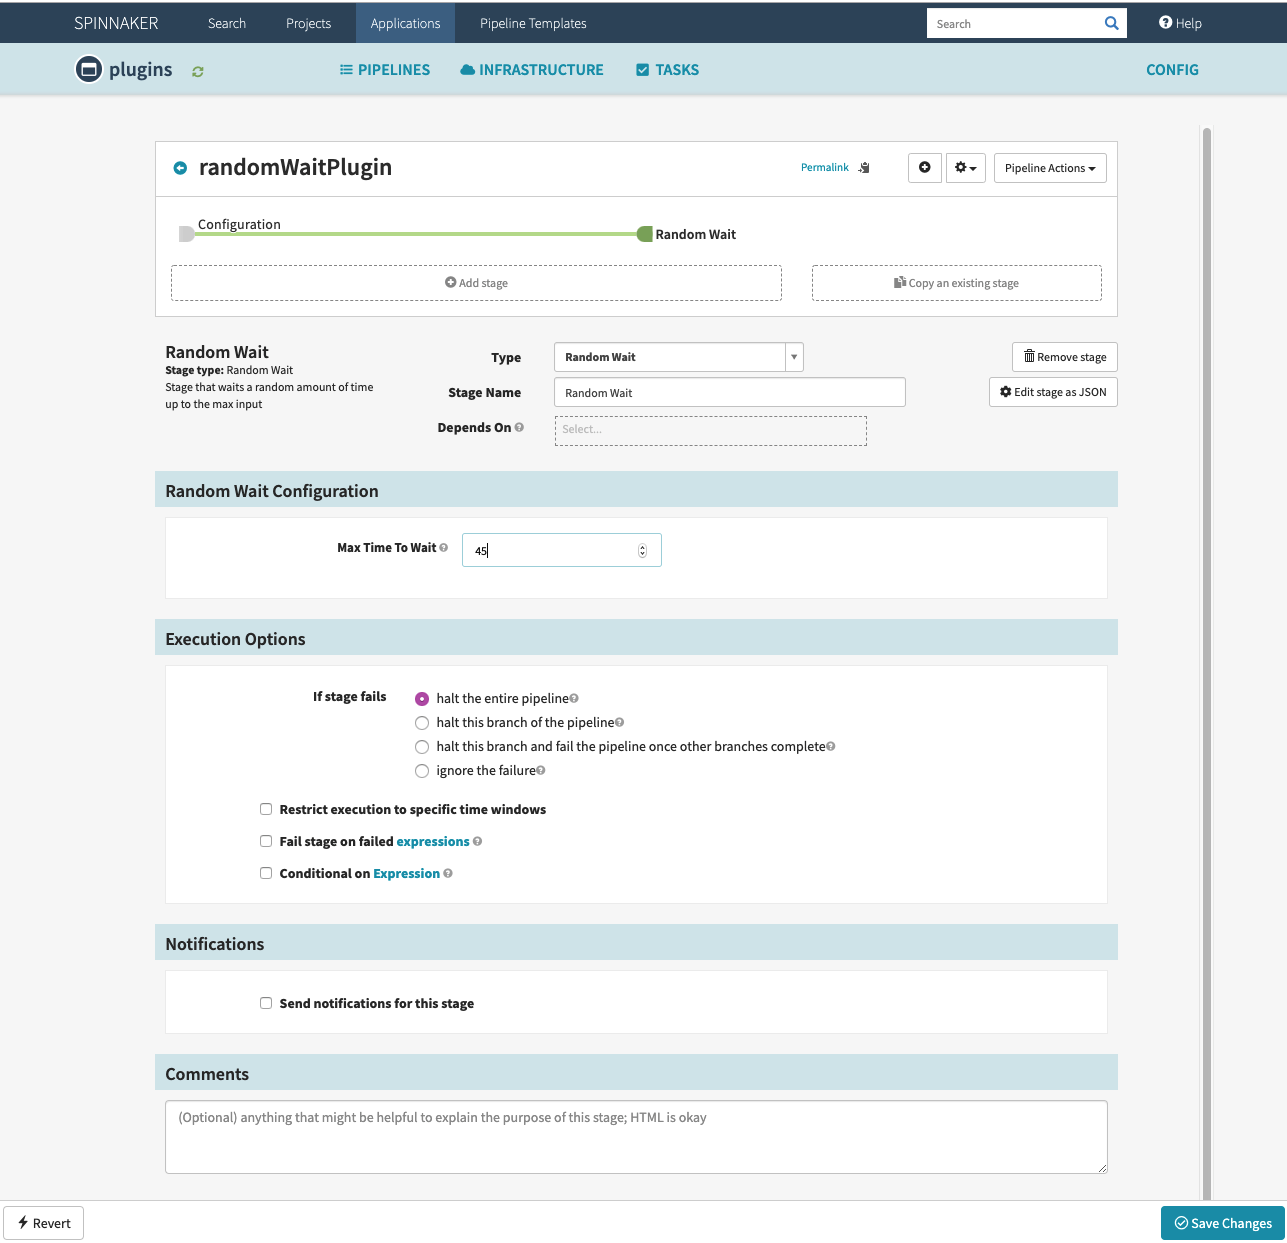The height and width of the screenshot is (1243, 1287).
Task: Refresh the plugins application data
Action: point(198,71)
